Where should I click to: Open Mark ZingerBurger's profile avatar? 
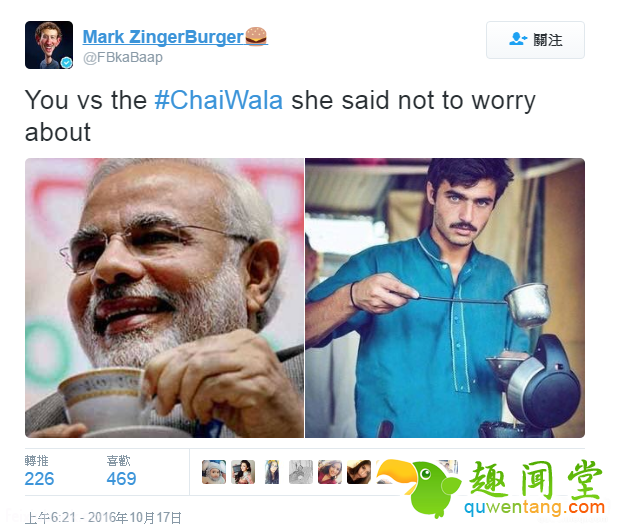click(49, 45)
